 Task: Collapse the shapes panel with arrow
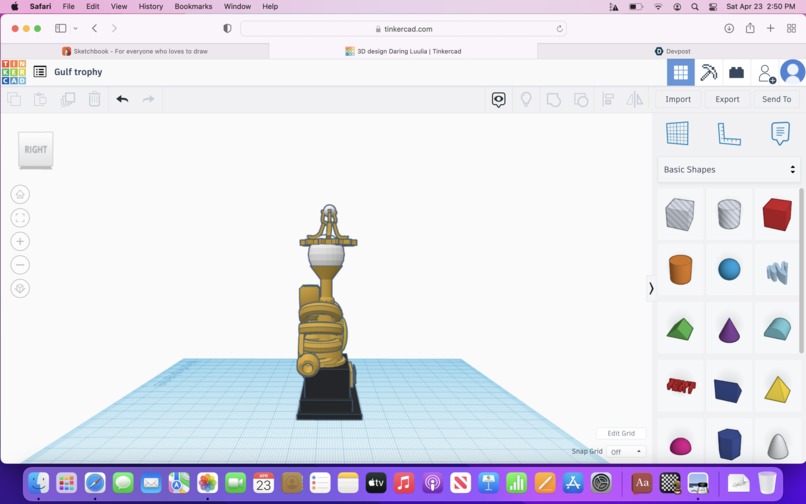pos(651,289)
